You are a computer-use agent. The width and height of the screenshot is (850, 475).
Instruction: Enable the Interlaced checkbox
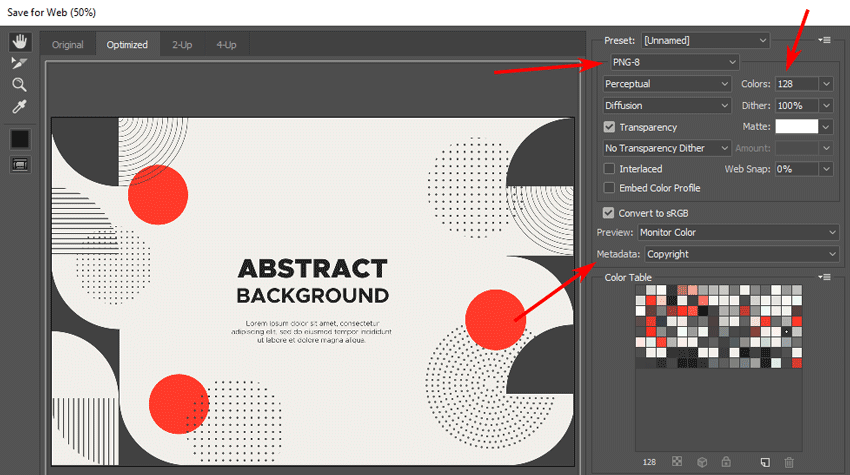coord(610,169)
